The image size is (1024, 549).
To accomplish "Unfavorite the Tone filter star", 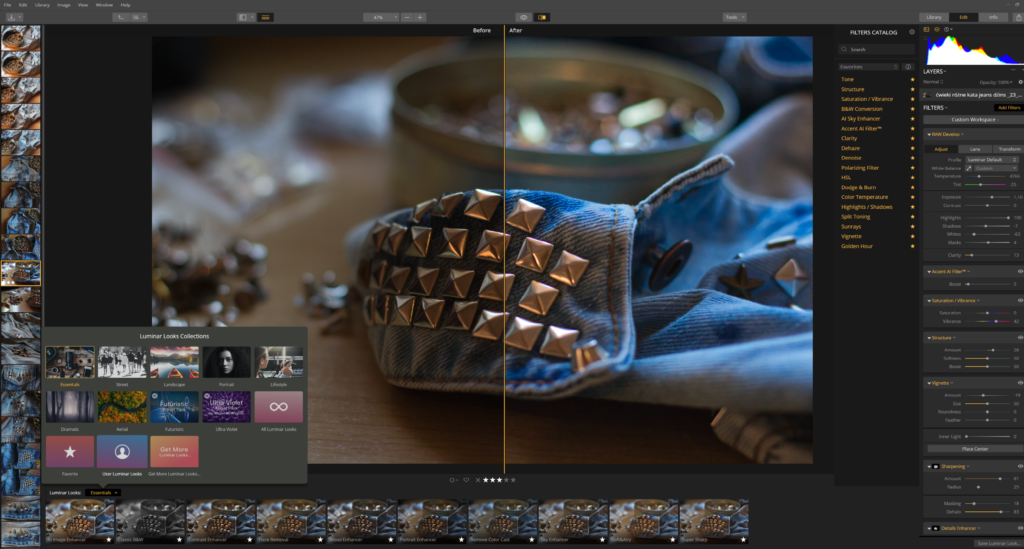I will coord(912,80).
